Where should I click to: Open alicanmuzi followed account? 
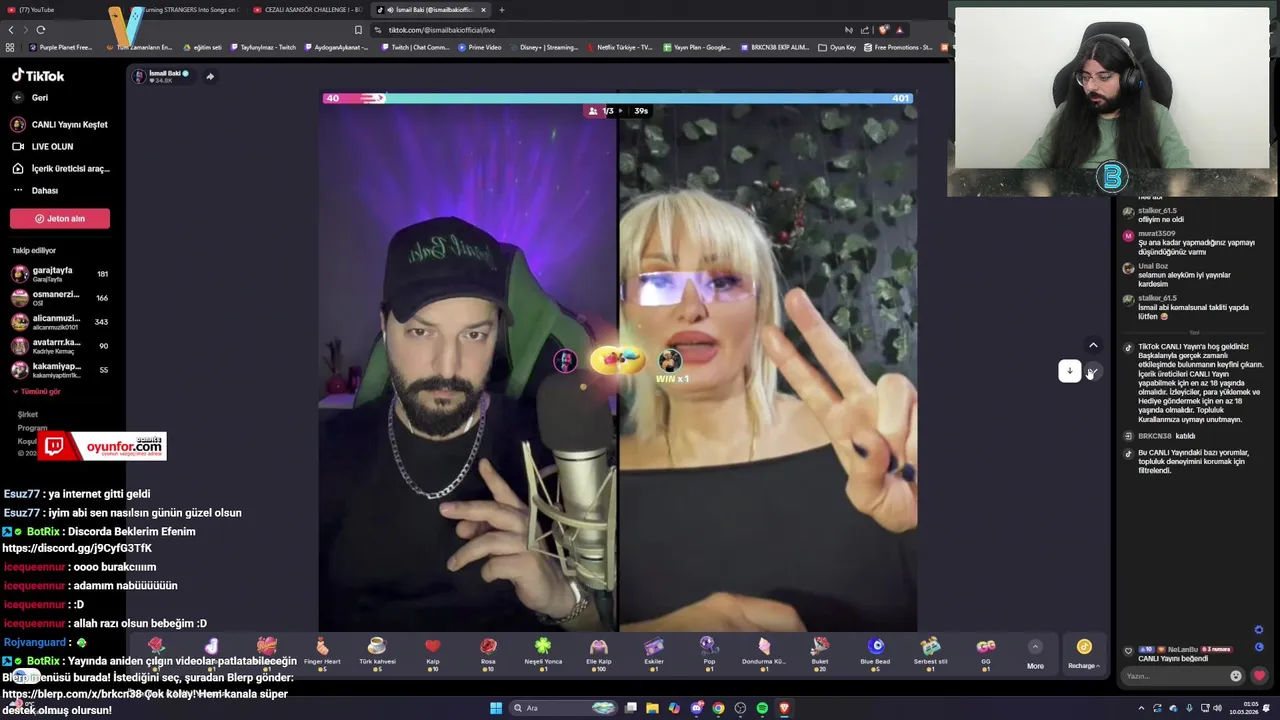[x=60, y=322]
